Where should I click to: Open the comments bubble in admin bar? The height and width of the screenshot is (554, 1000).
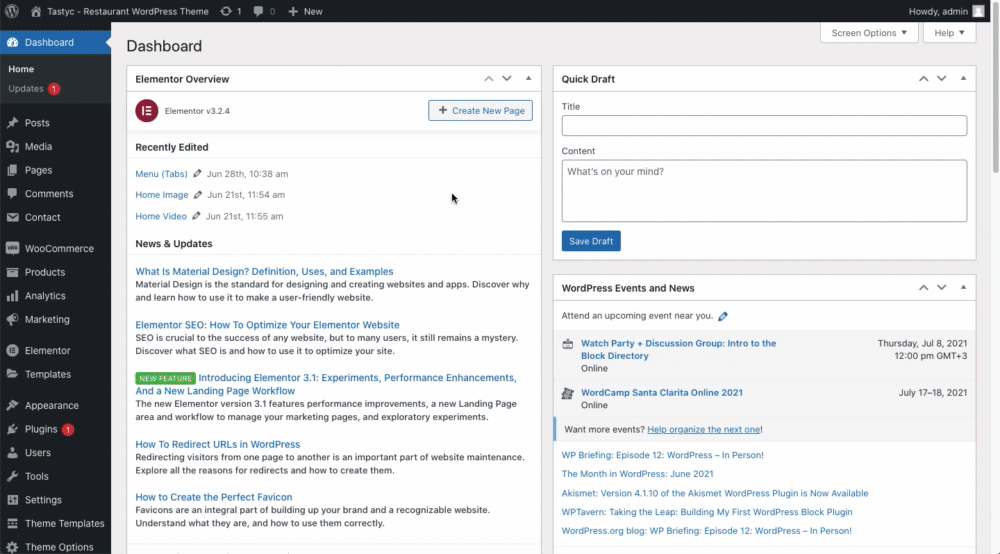point(258,11)
